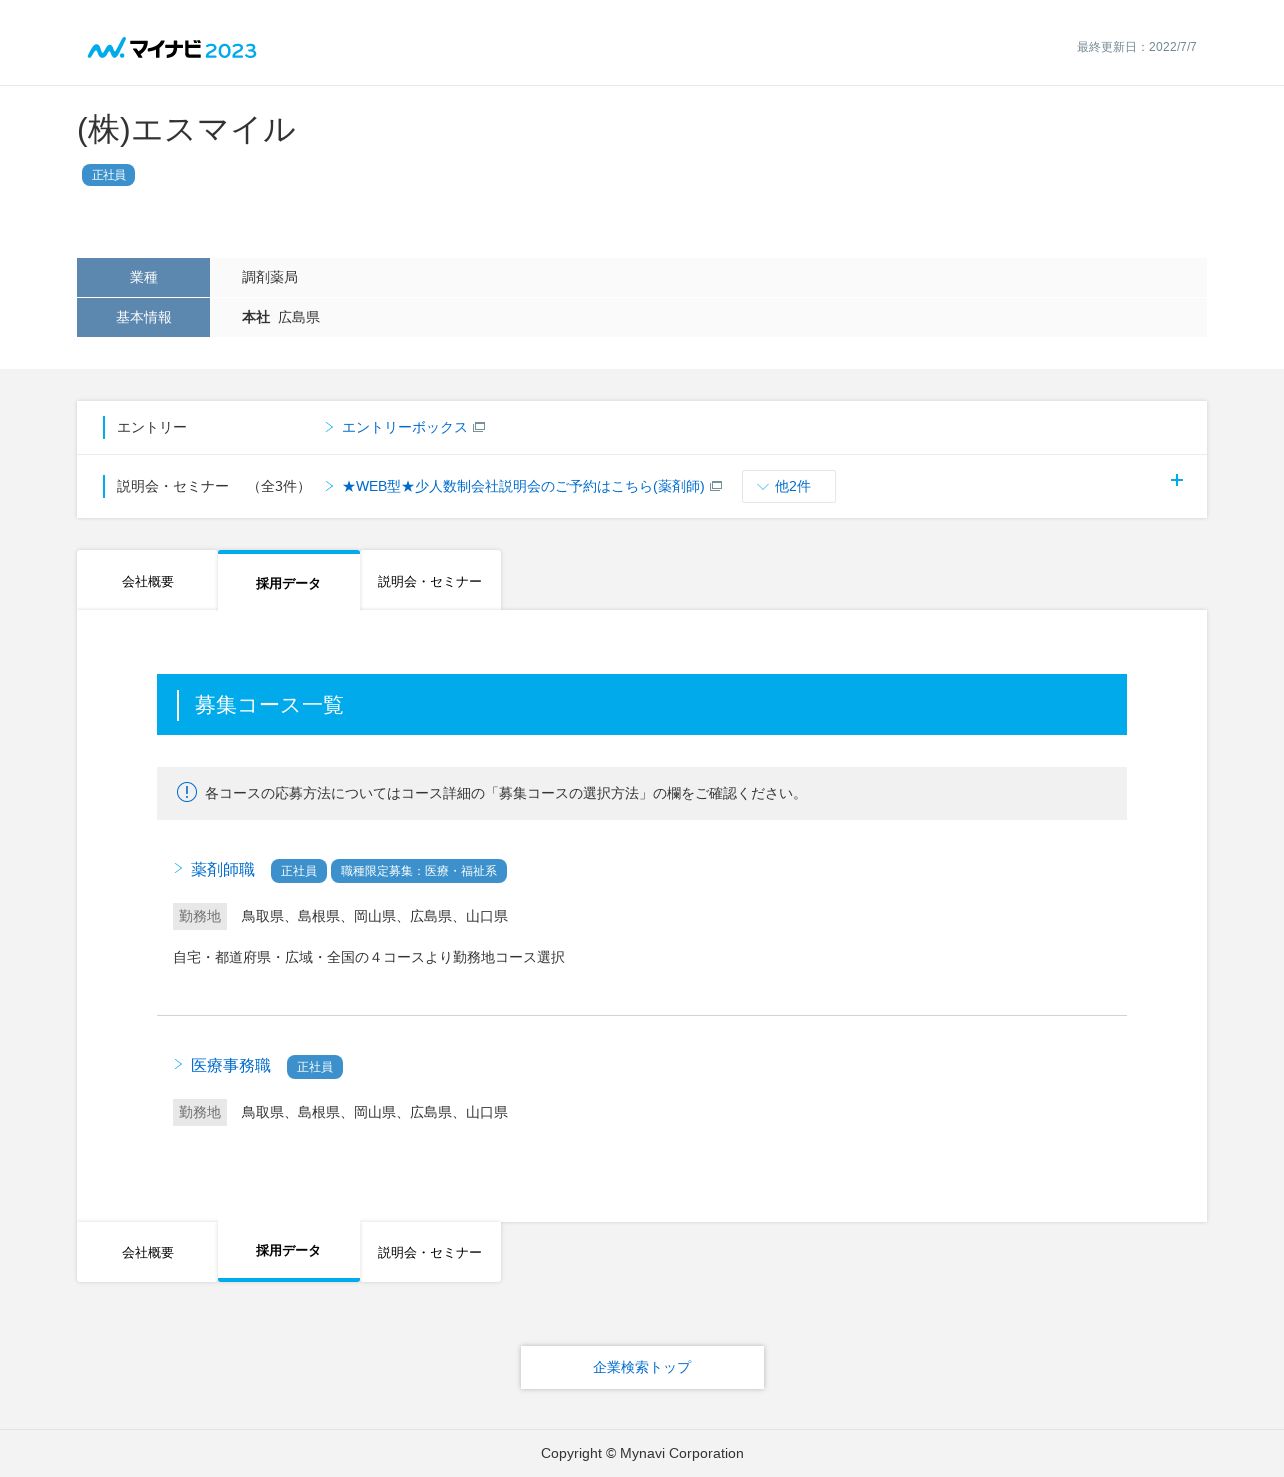
Task: Click the 正社員 tag beside 薬剤師職
Action: pyautogui.click(x=299, y=871)
